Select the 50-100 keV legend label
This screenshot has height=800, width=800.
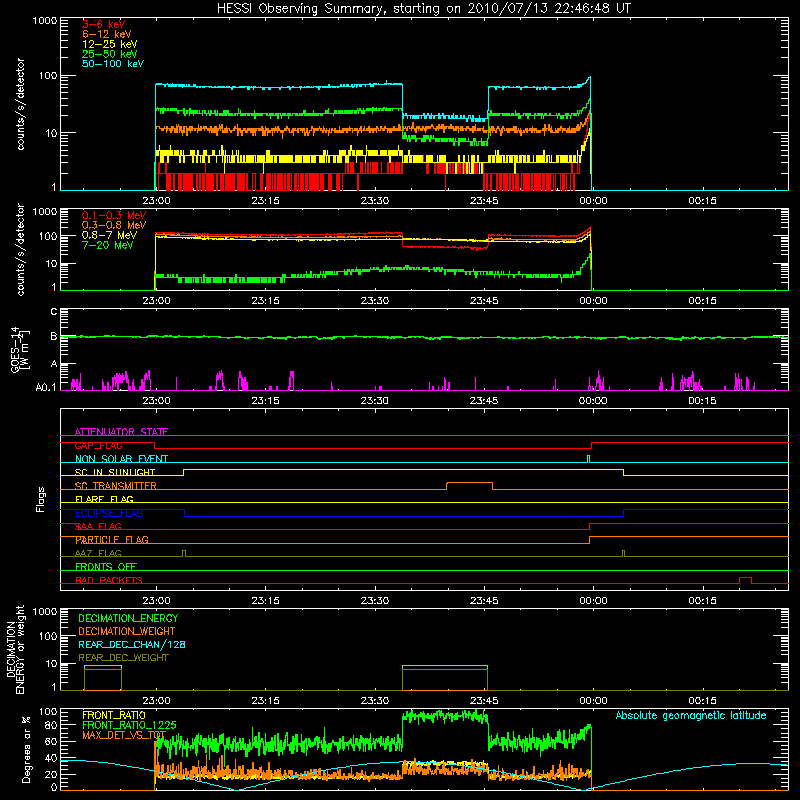coord(113,64)
